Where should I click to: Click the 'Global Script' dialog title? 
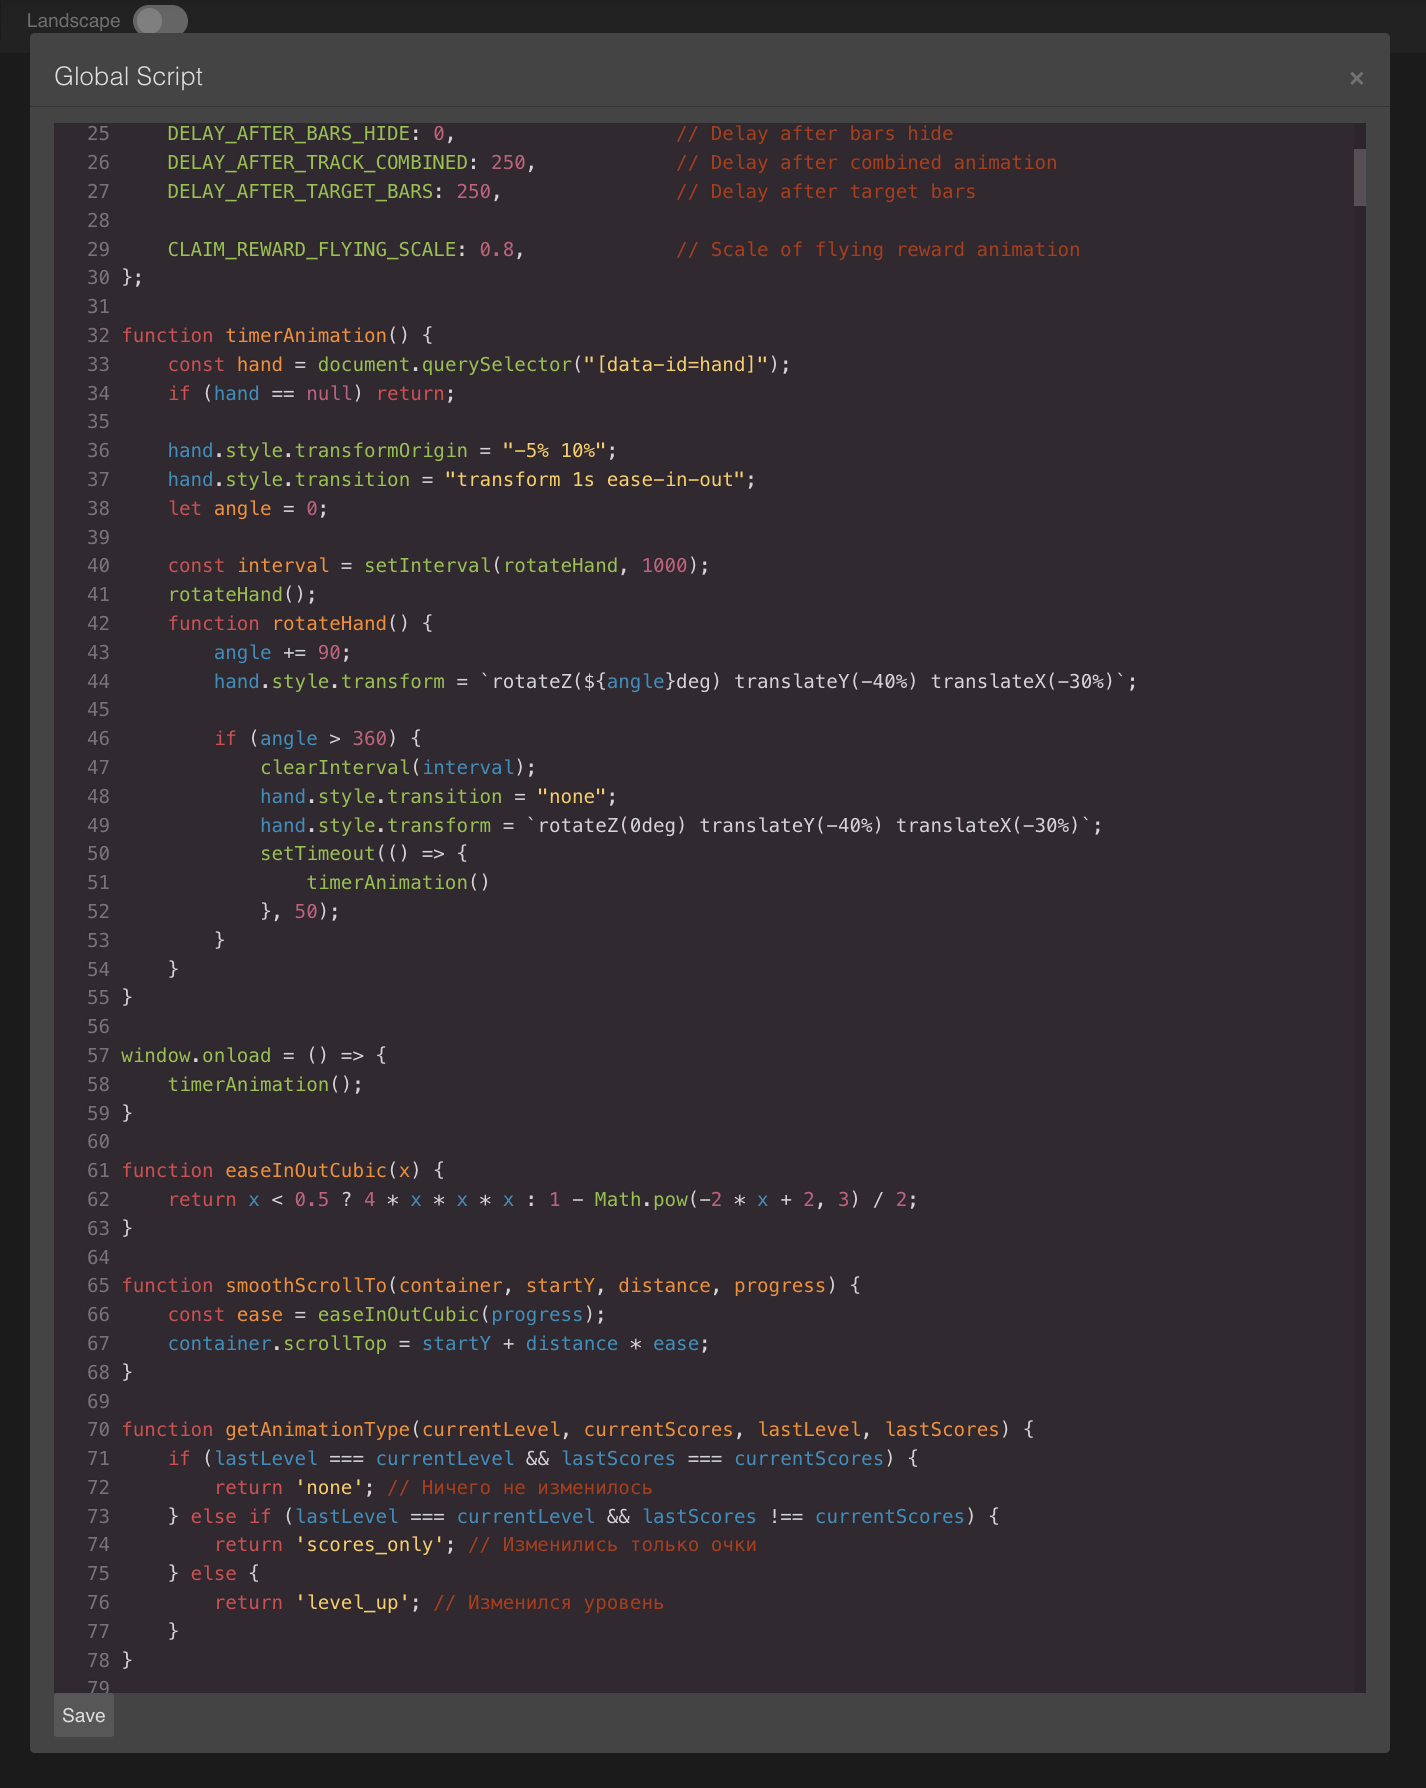pyautogui.click(x=128, y=77)
